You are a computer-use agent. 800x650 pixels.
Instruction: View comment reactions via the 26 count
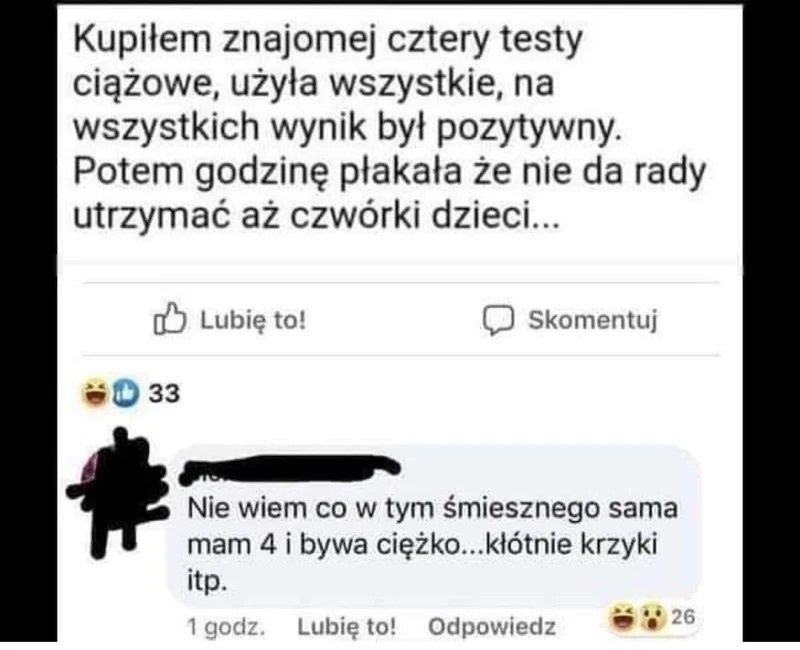point(683,617)
